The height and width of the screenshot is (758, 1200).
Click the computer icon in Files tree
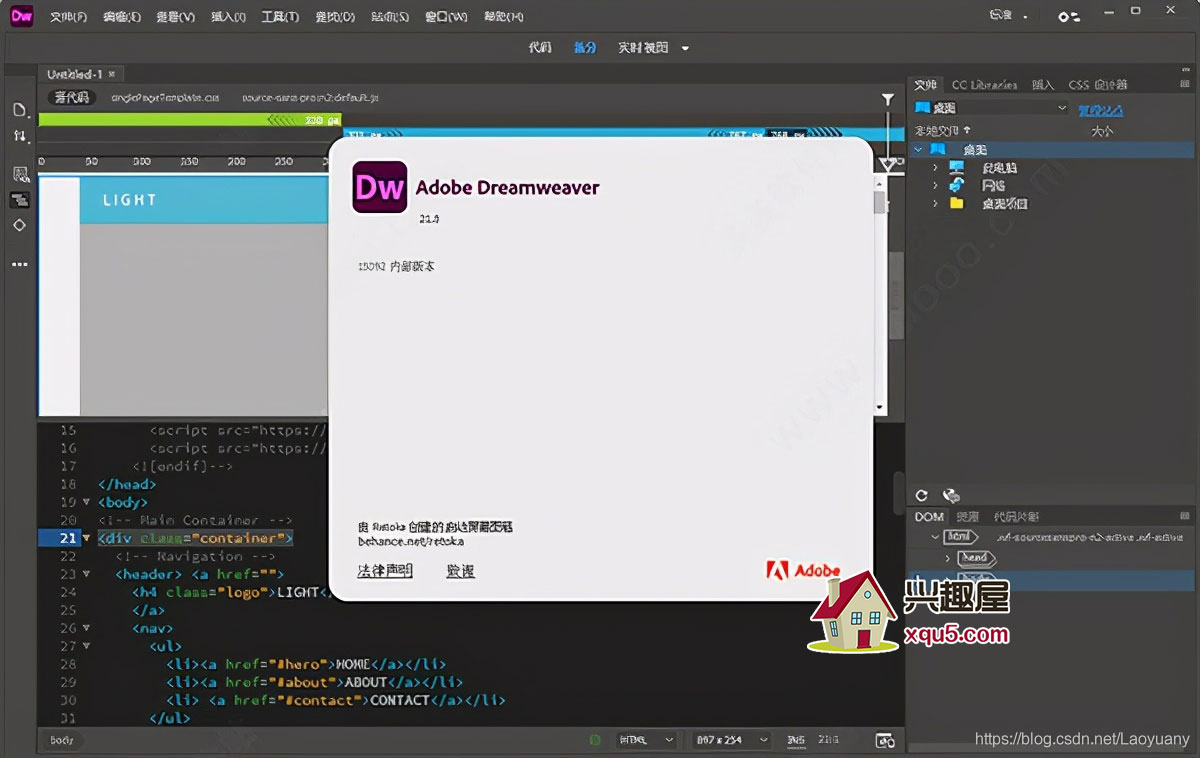point(957,167)
